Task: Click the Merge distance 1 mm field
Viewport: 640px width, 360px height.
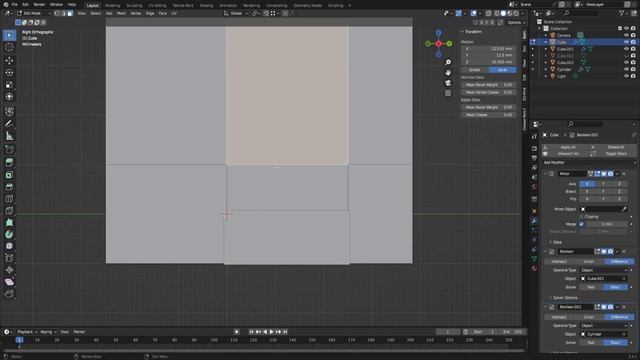Action: [607, 224]
